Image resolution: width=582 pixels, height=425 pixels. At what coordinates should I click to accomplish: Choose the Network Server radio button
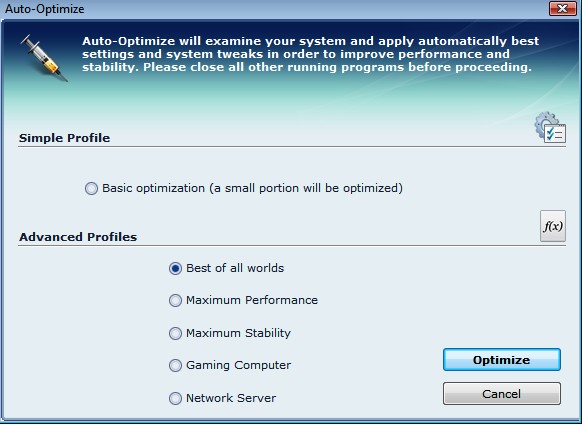(x=175, y=398)
